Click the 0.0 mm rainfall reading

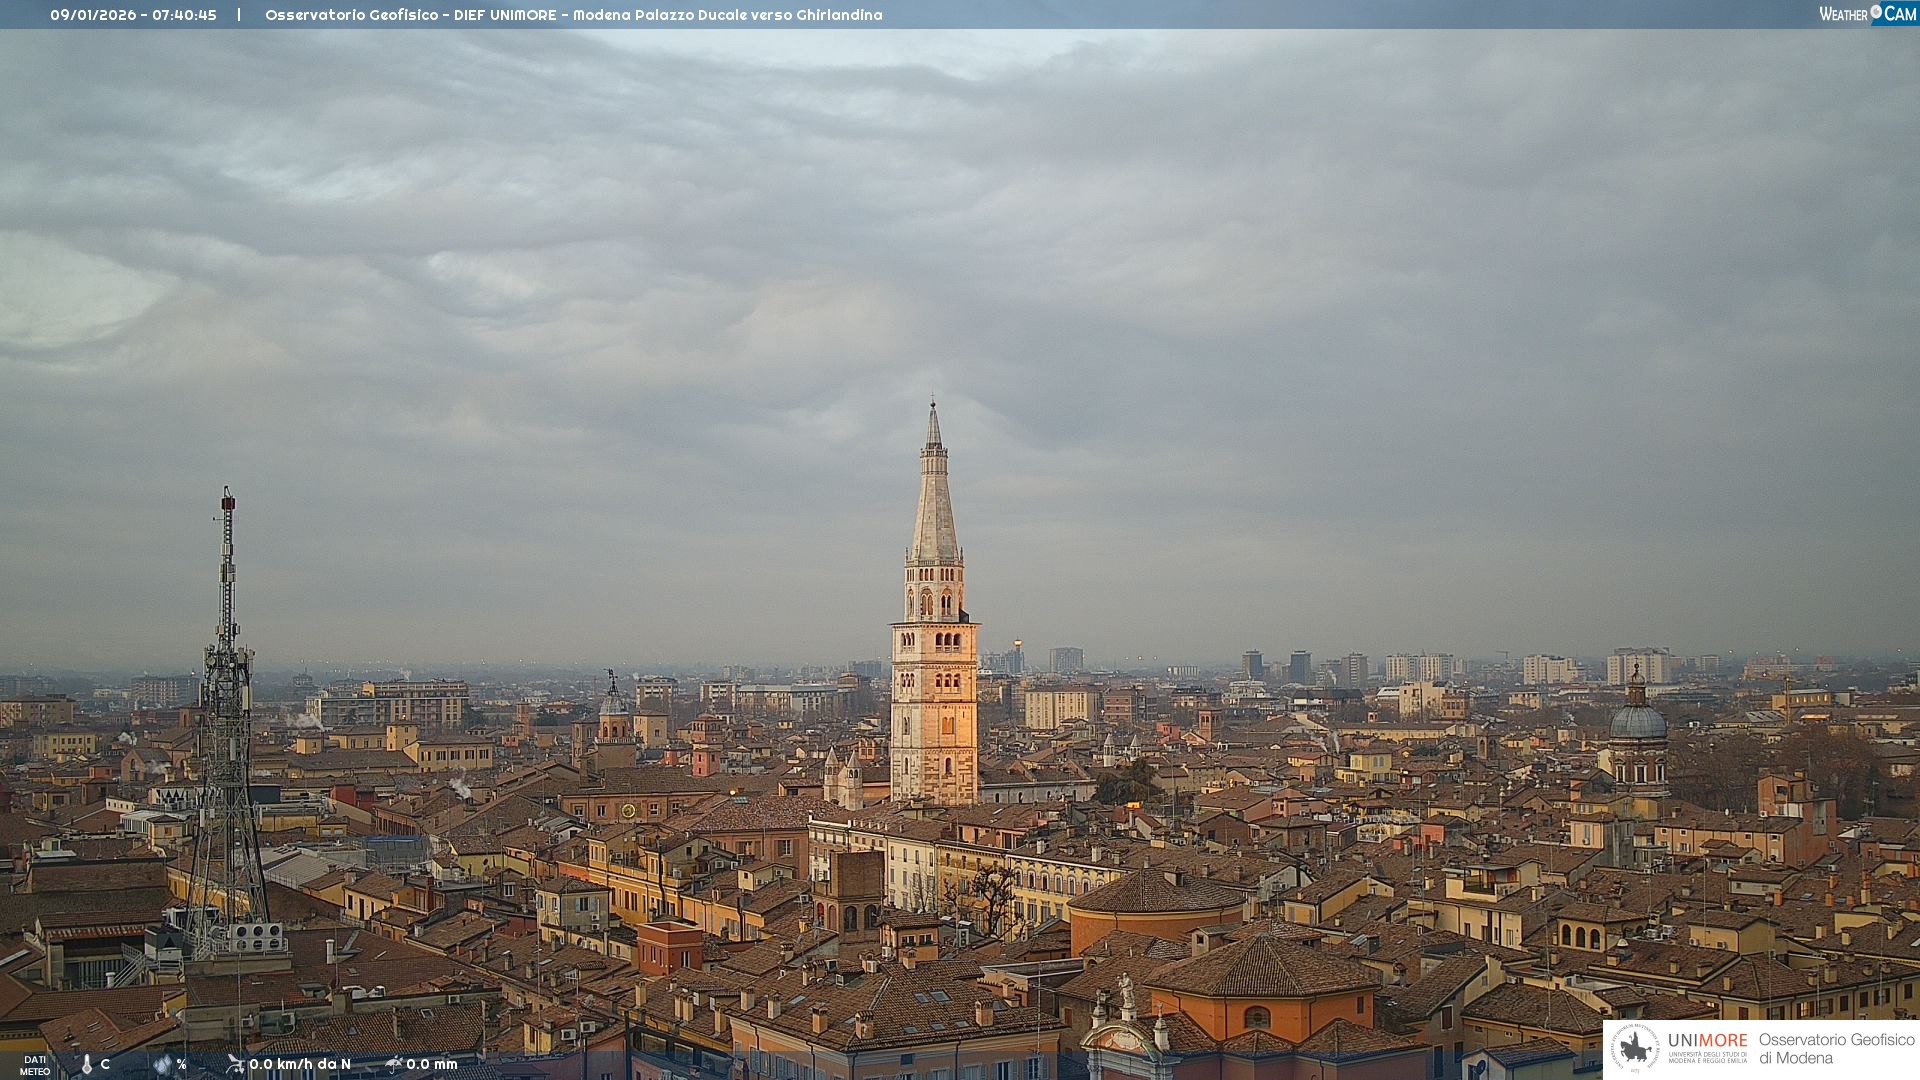(432, 1064)
